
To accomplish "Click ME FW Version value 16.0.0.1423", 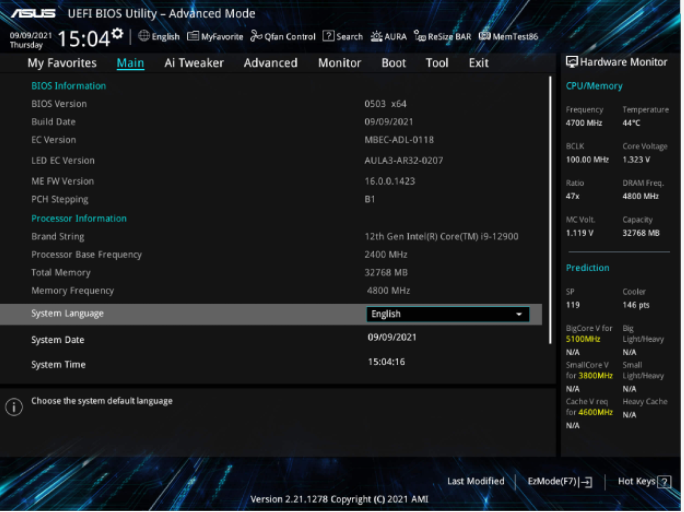I will click(x=390, y=181).
